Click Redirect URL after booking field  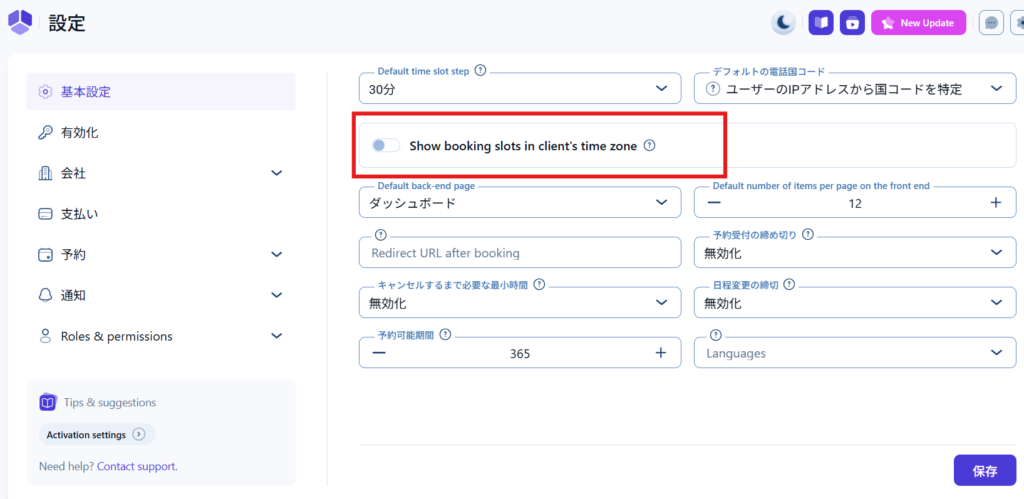(x=519, y=253)
